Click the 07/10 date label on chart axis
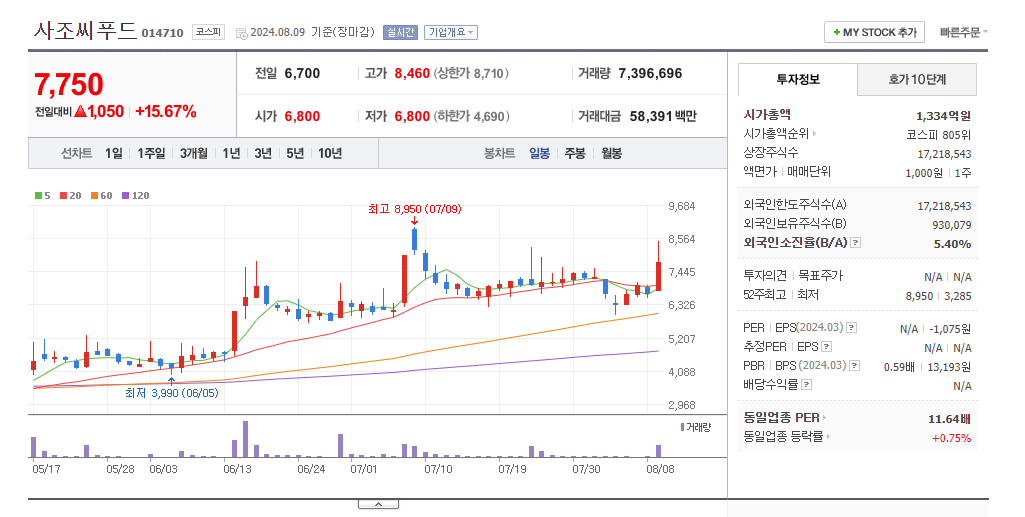Viewport: 1025px width, 517px height. tap(438, 469)
